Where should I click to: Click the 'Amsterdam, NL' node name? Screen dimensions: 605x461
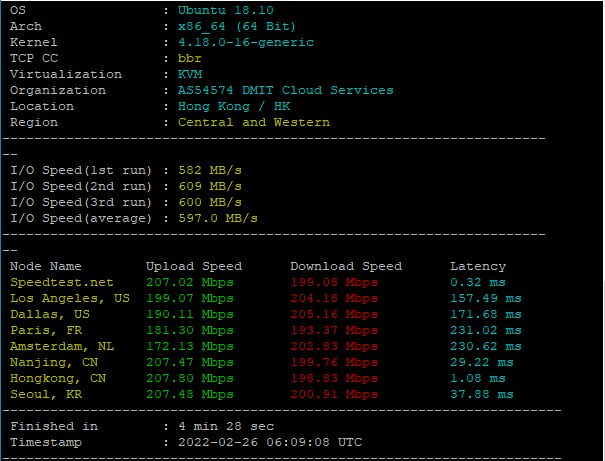[62, 346]
